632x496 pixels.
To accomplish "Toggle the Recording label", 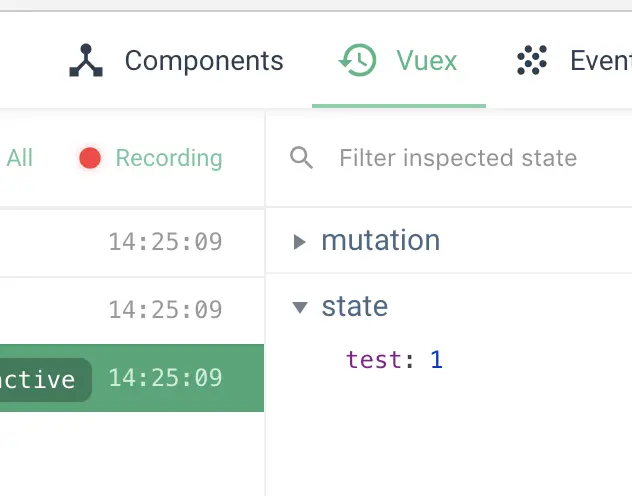I will pos(168,158).
